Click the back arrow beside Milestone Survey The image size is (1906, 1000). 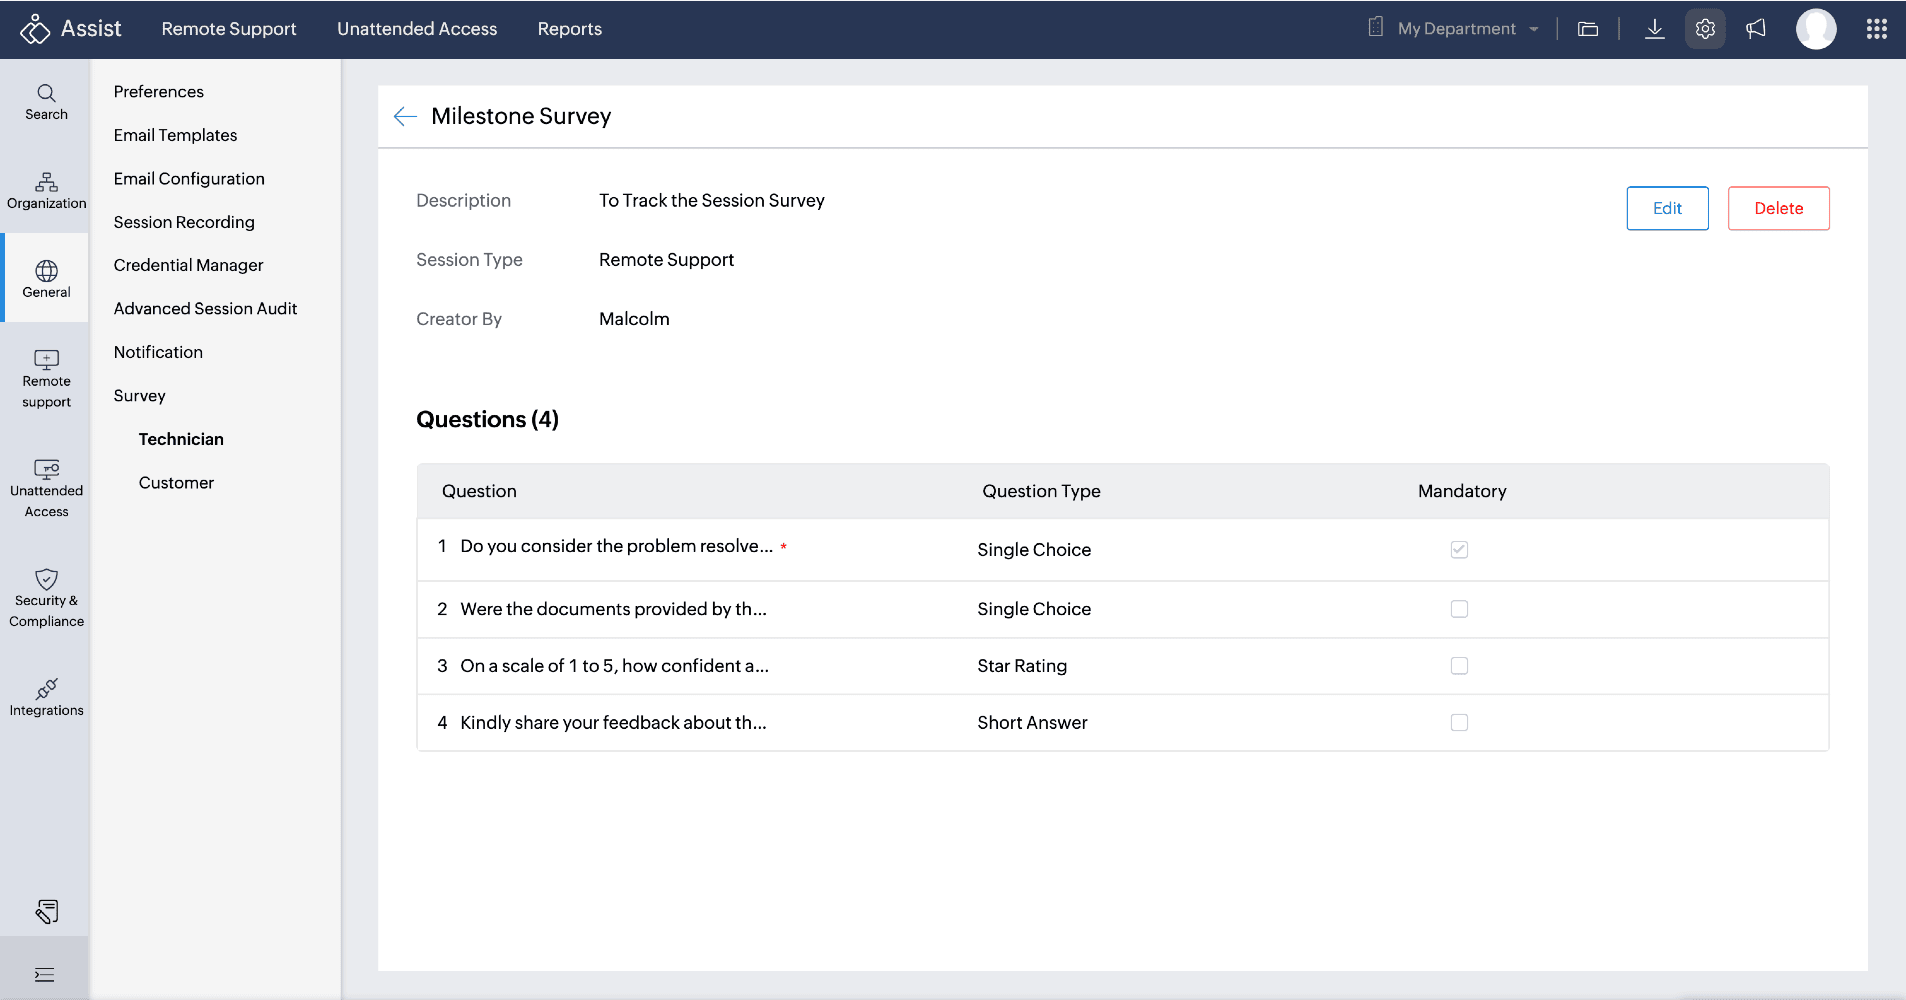pos(405,117)
